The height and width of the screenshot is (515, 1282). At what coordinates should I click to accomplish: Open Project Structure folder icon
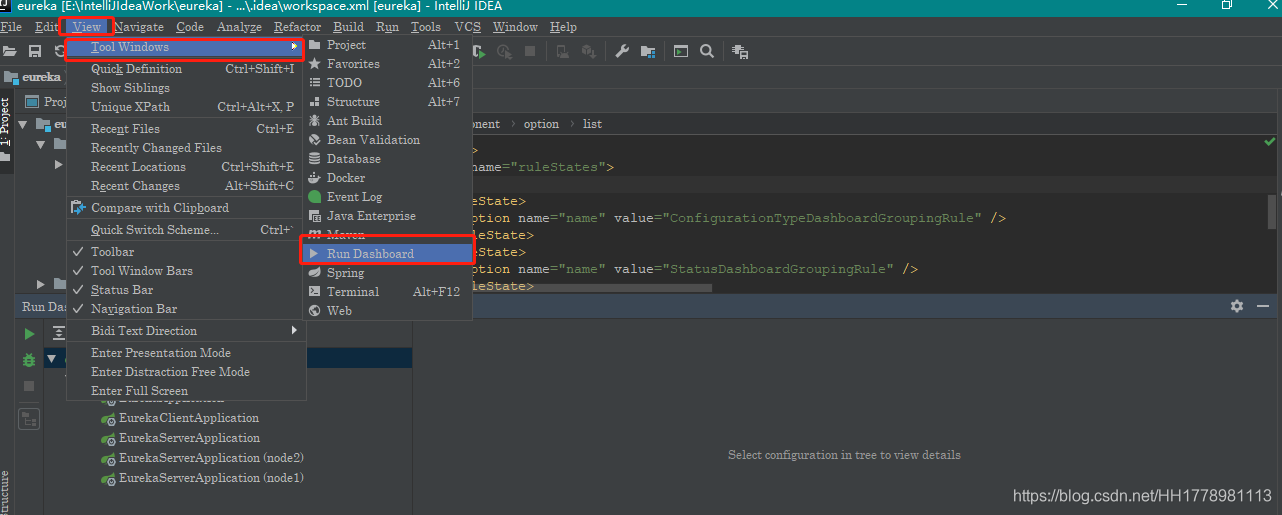tap(648, 51)
